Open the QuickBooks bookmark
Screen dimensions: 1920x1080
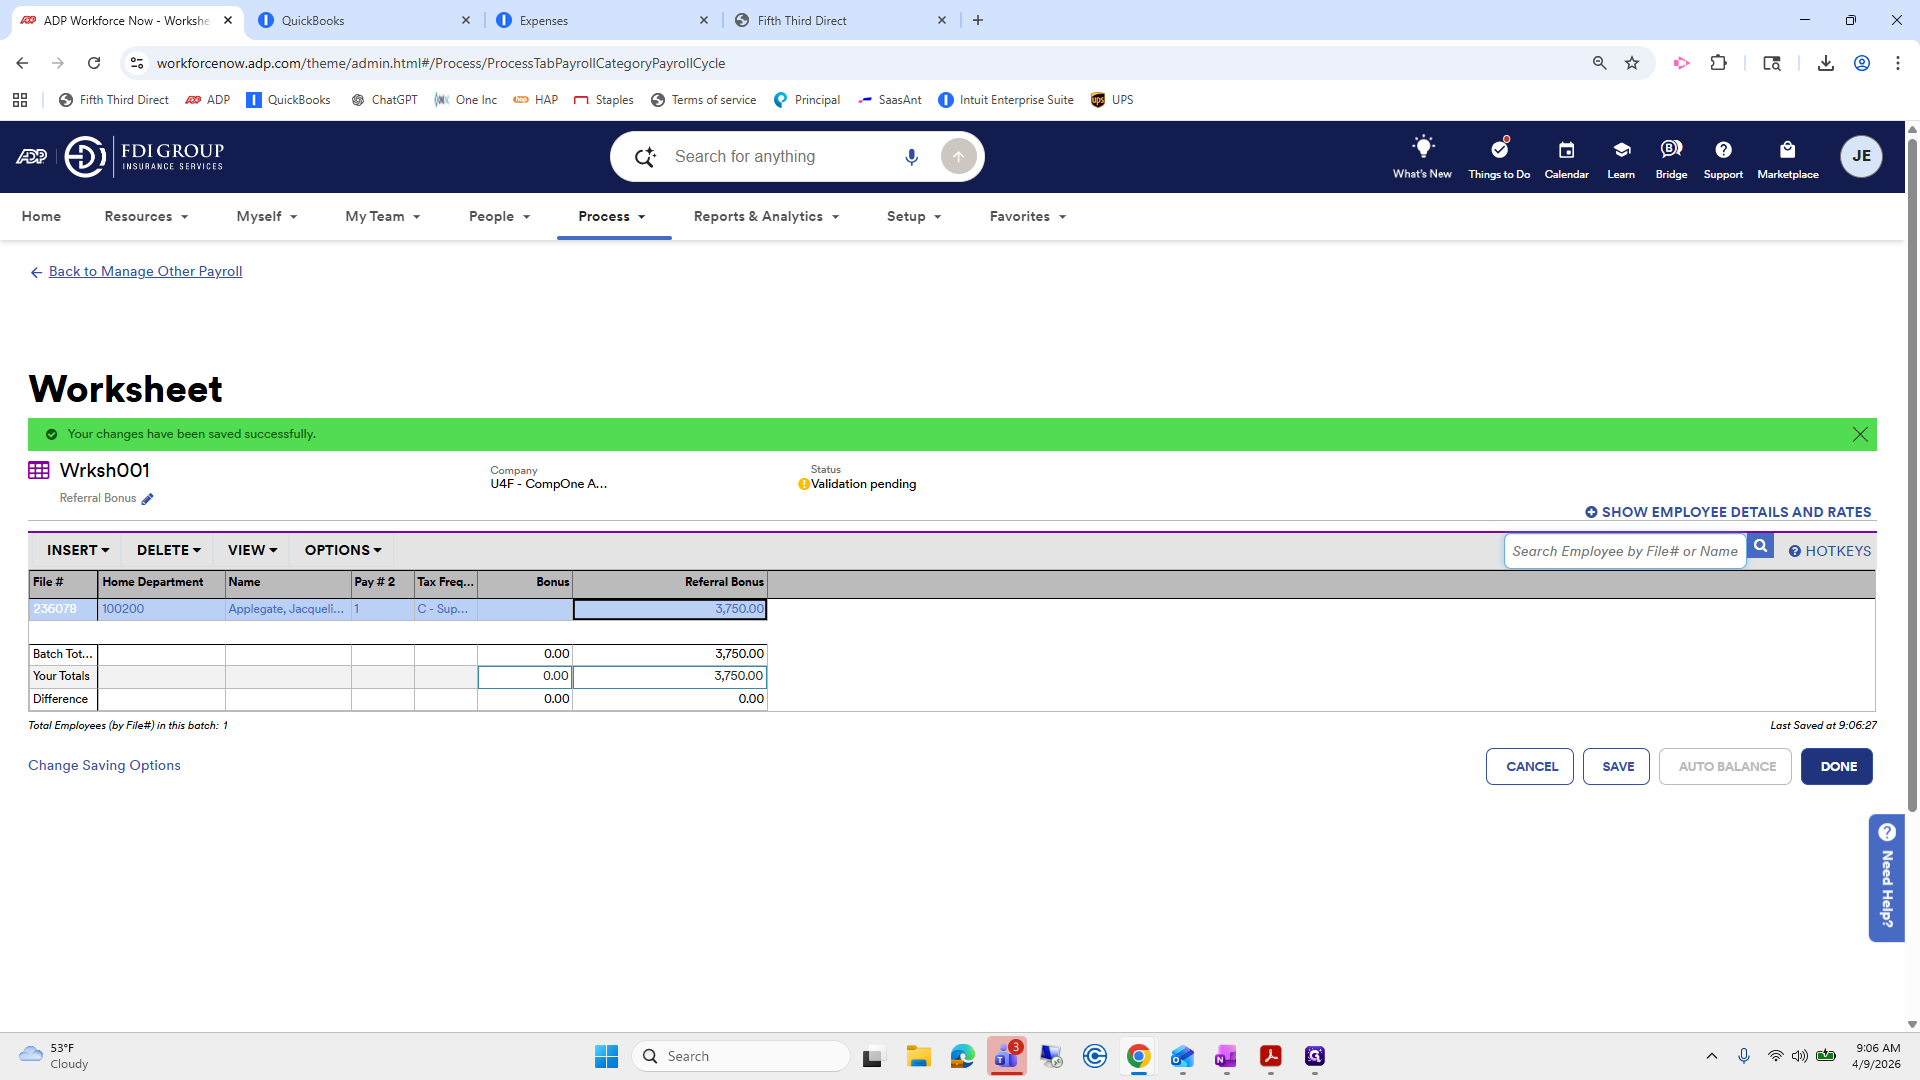click(x=288, y=100)
